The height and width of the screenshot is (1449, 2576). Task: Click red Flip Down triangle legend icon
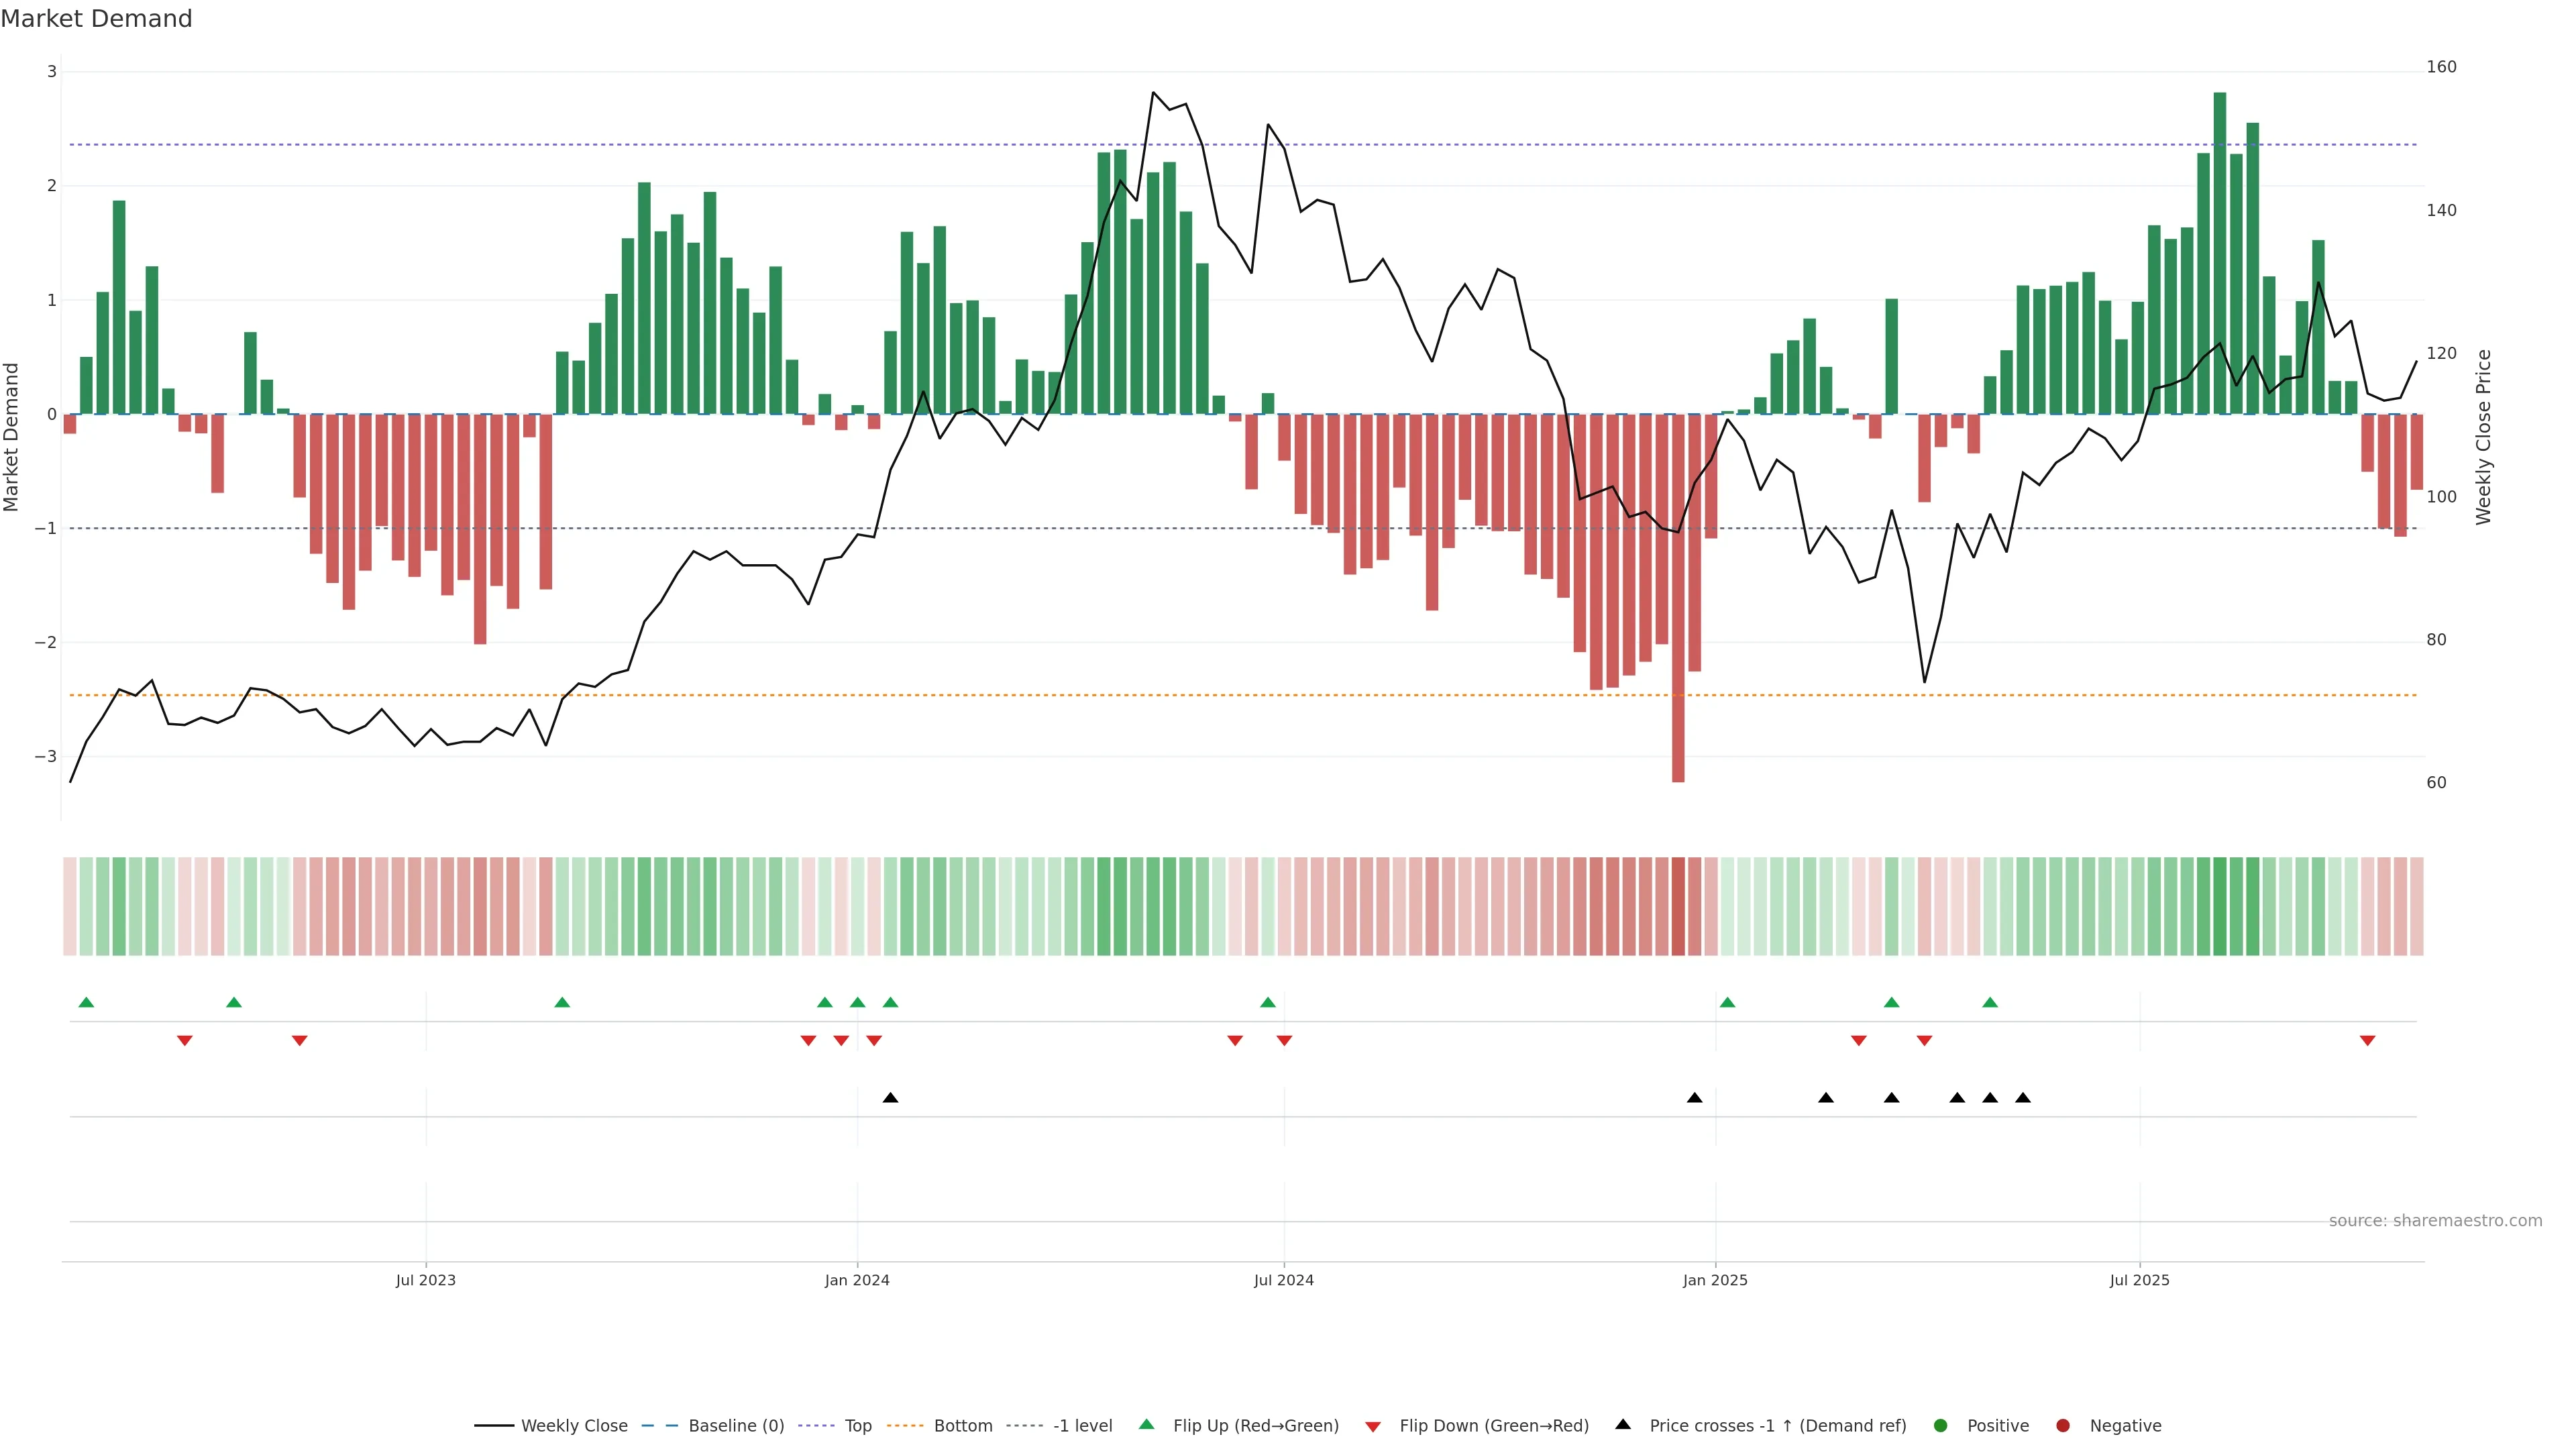point(1373,1427)
